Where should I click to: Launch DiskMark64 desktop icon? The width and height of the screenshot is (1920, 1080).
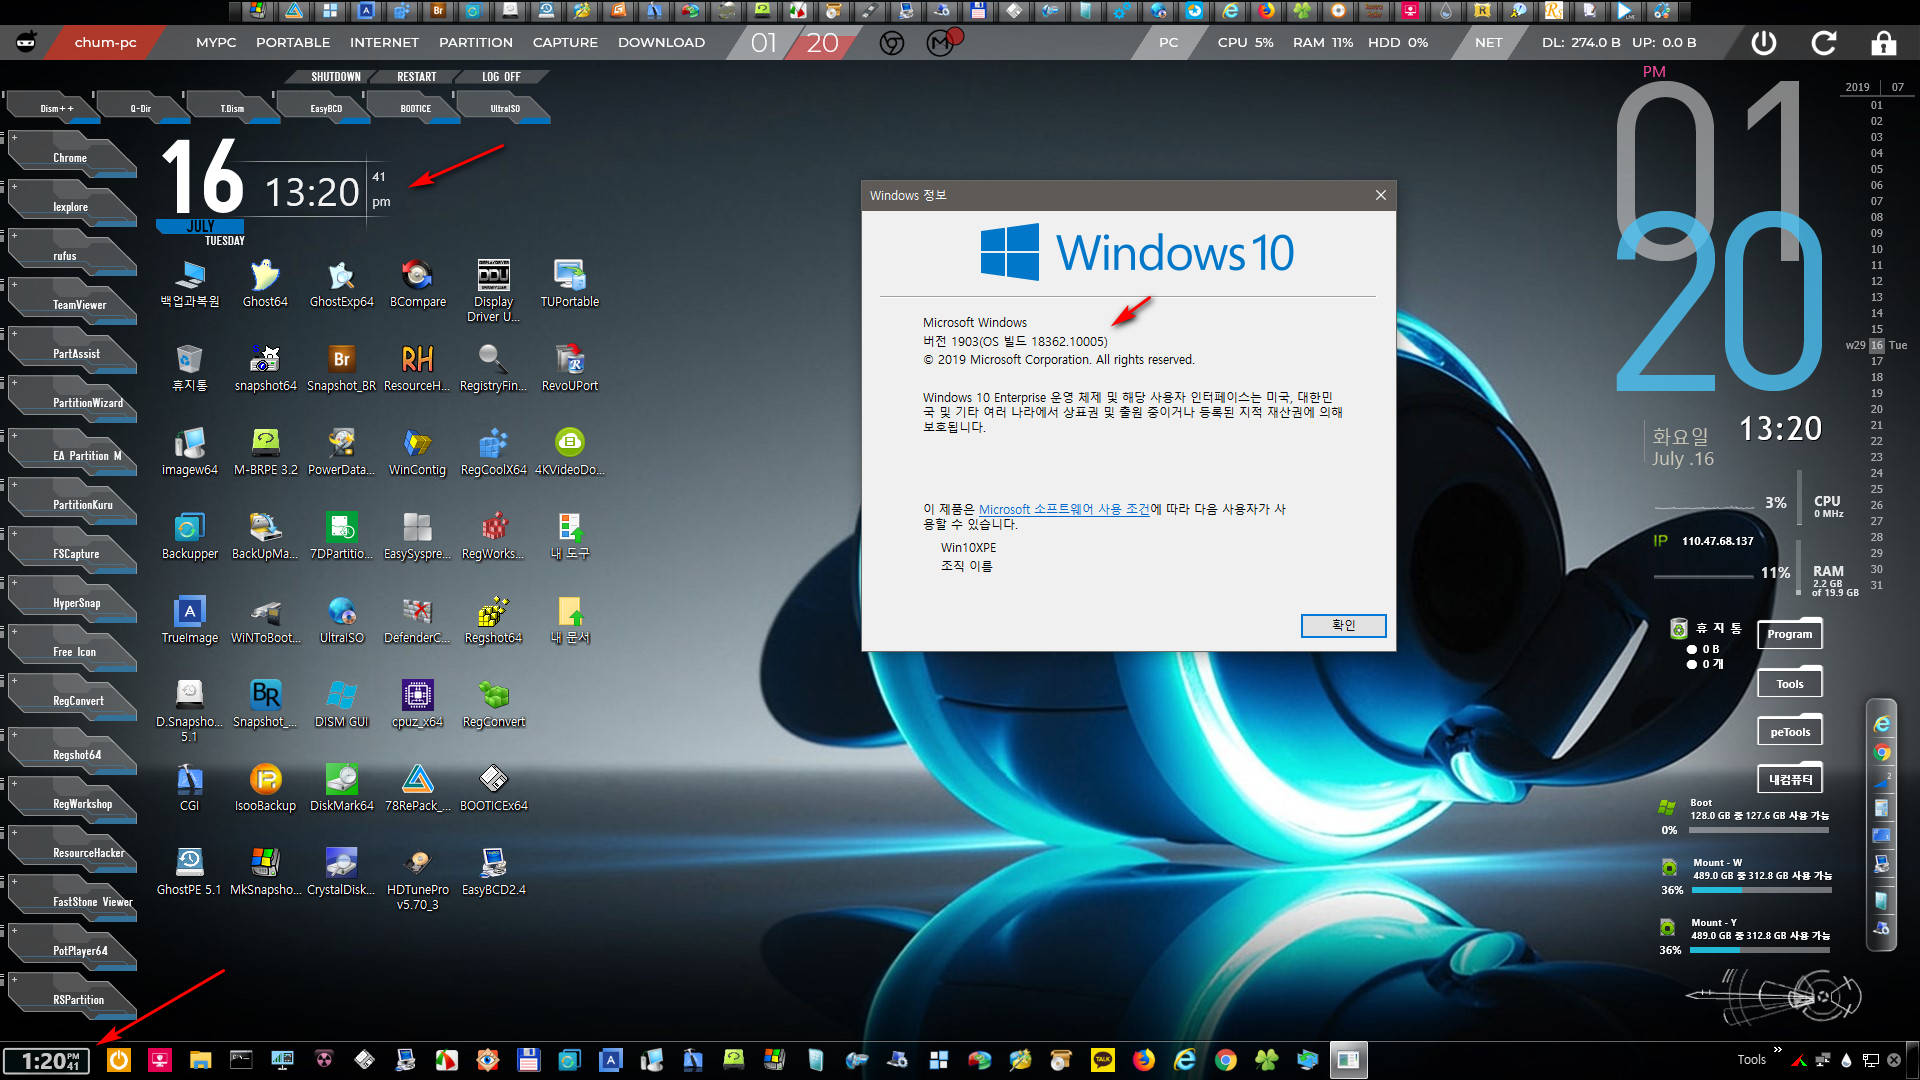pos(341,787)
